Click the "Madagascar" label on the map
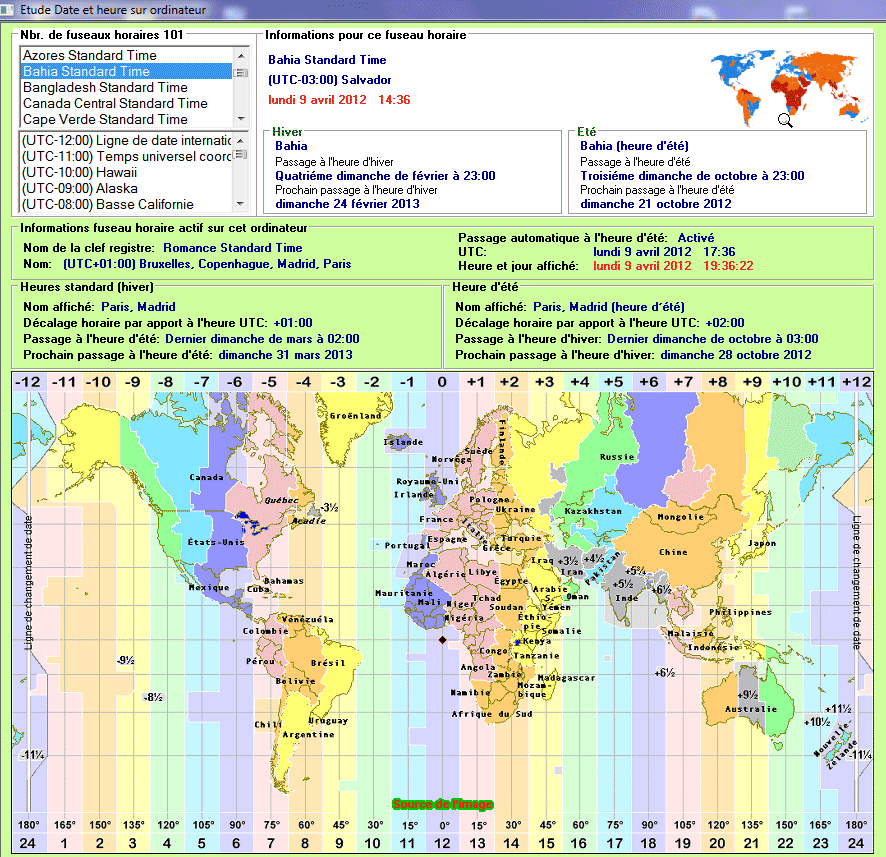The image size is (886, 857). pos(566,677)
